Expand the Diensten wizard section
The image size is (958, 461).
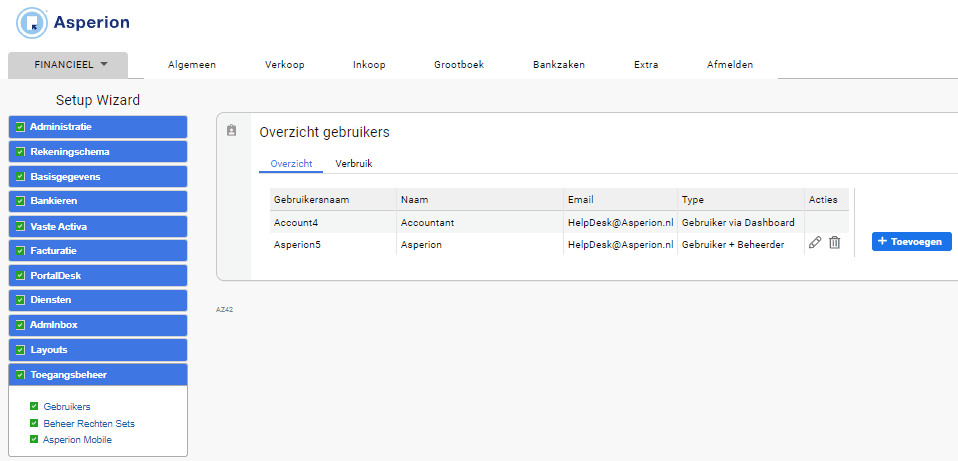[x=98, y=300]
